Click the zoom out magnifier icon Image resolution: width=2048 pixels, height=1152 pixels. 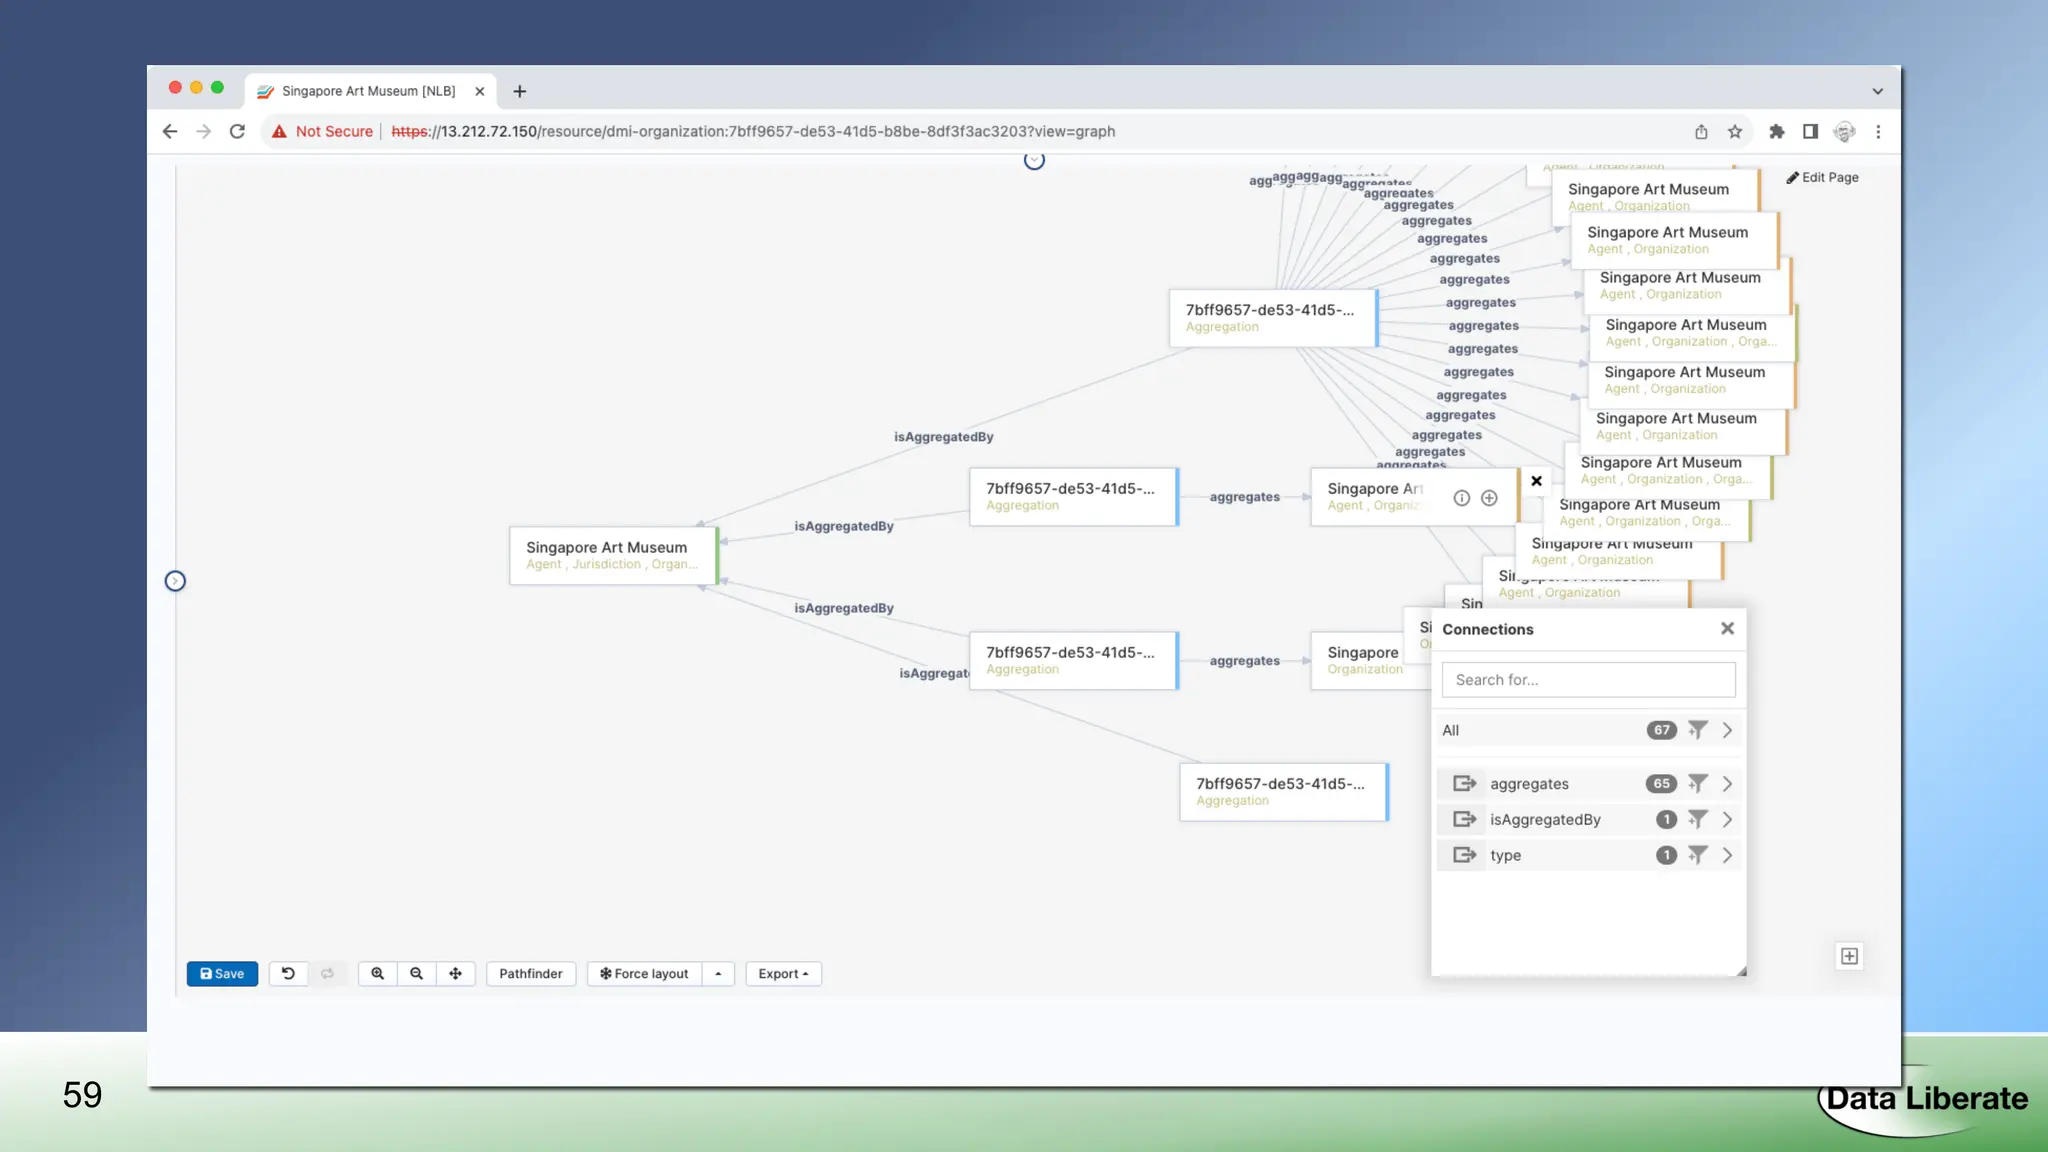point(416,973)
